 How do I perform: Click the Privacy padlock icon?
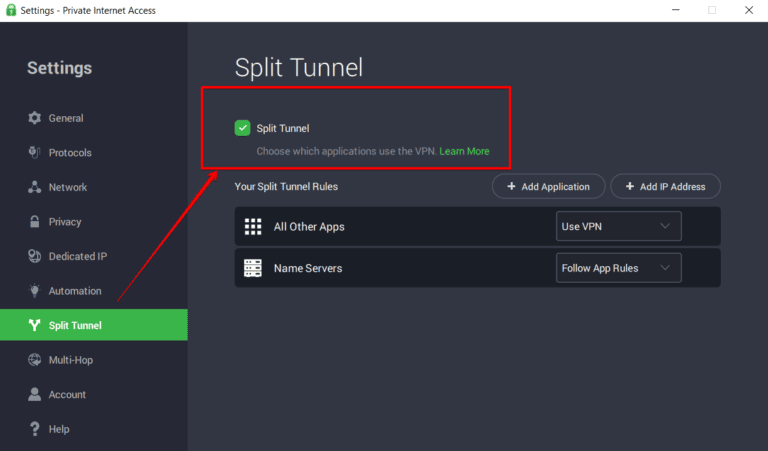coord(34,221)
